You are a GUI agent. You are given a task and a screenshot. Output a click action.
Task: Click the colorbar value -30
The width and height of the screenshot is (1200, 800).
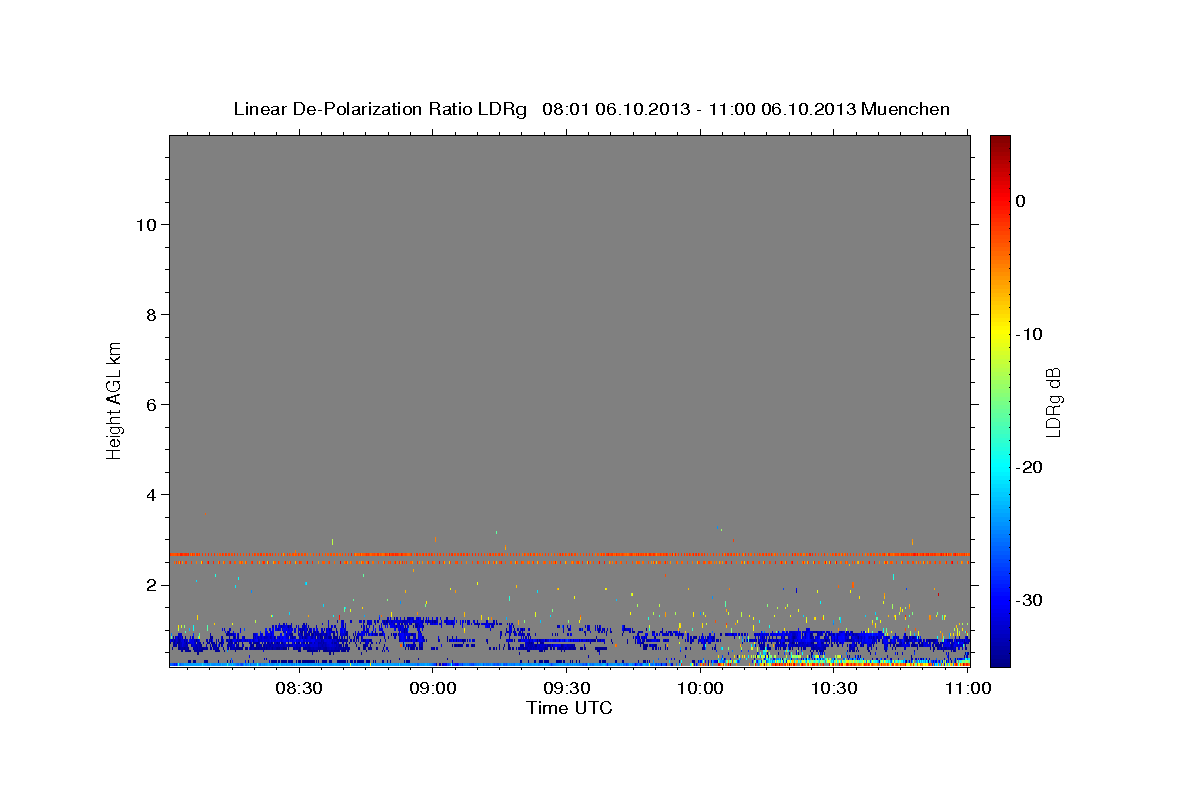pos(1029,600)
